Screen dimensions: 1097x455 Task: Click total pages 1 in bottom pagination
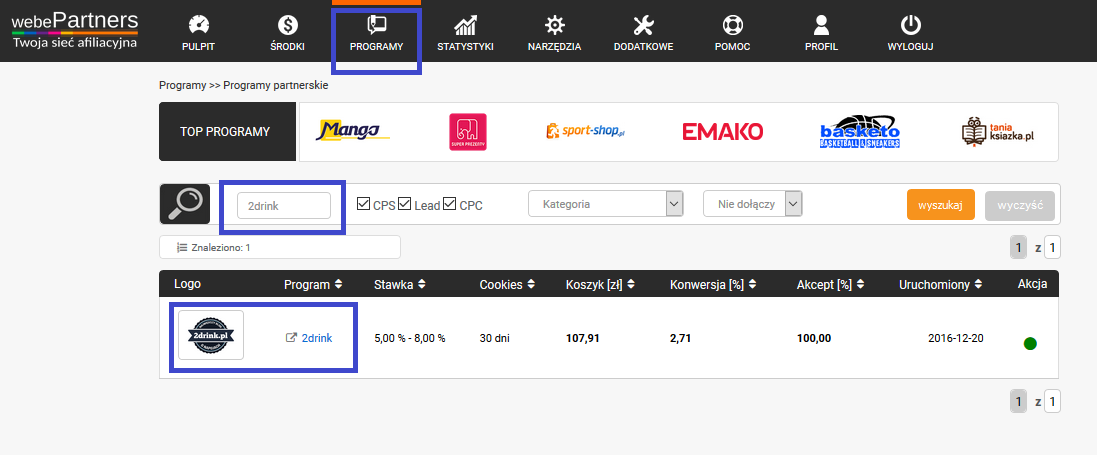1052,401
